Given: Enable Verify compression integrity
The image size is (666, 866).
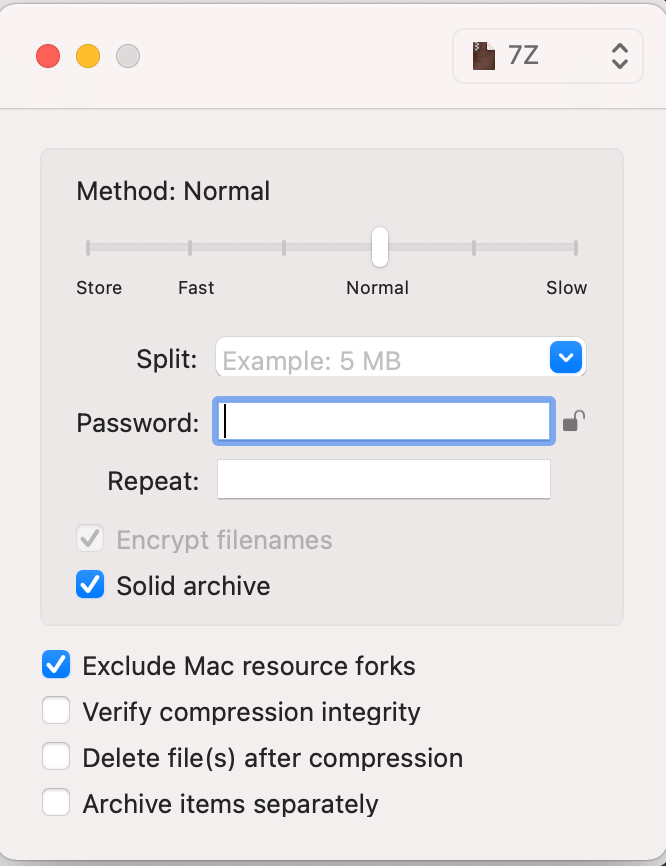Looking at the screenshot, I should tap(56, 711).
